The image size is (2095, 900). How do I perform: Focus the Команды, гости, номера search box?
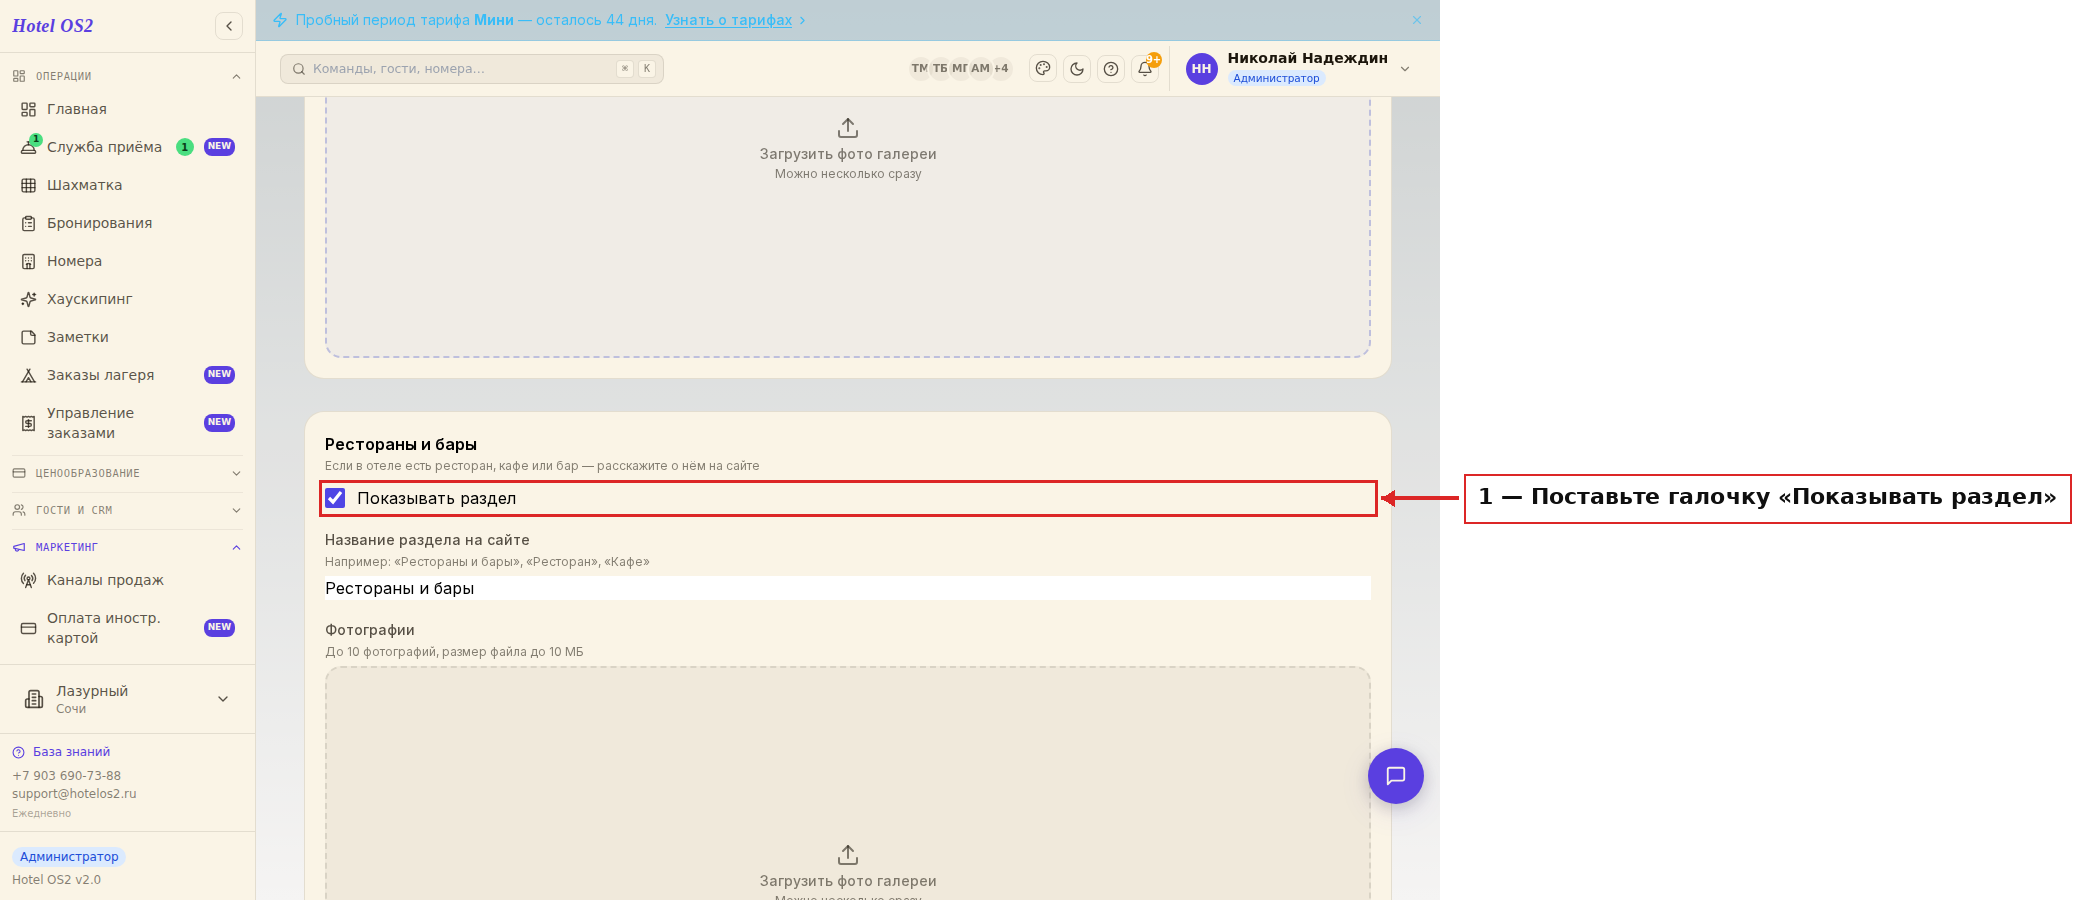coord(472,69)
